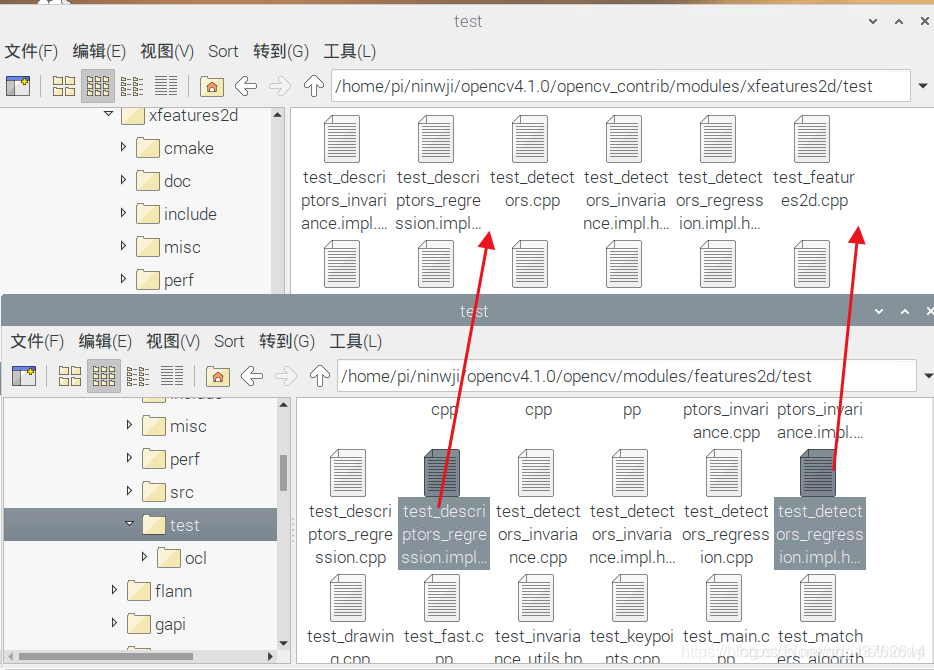The image size is (934, 670).
Task: Go to home folder in upper window
Action: (x=211, y=86)
